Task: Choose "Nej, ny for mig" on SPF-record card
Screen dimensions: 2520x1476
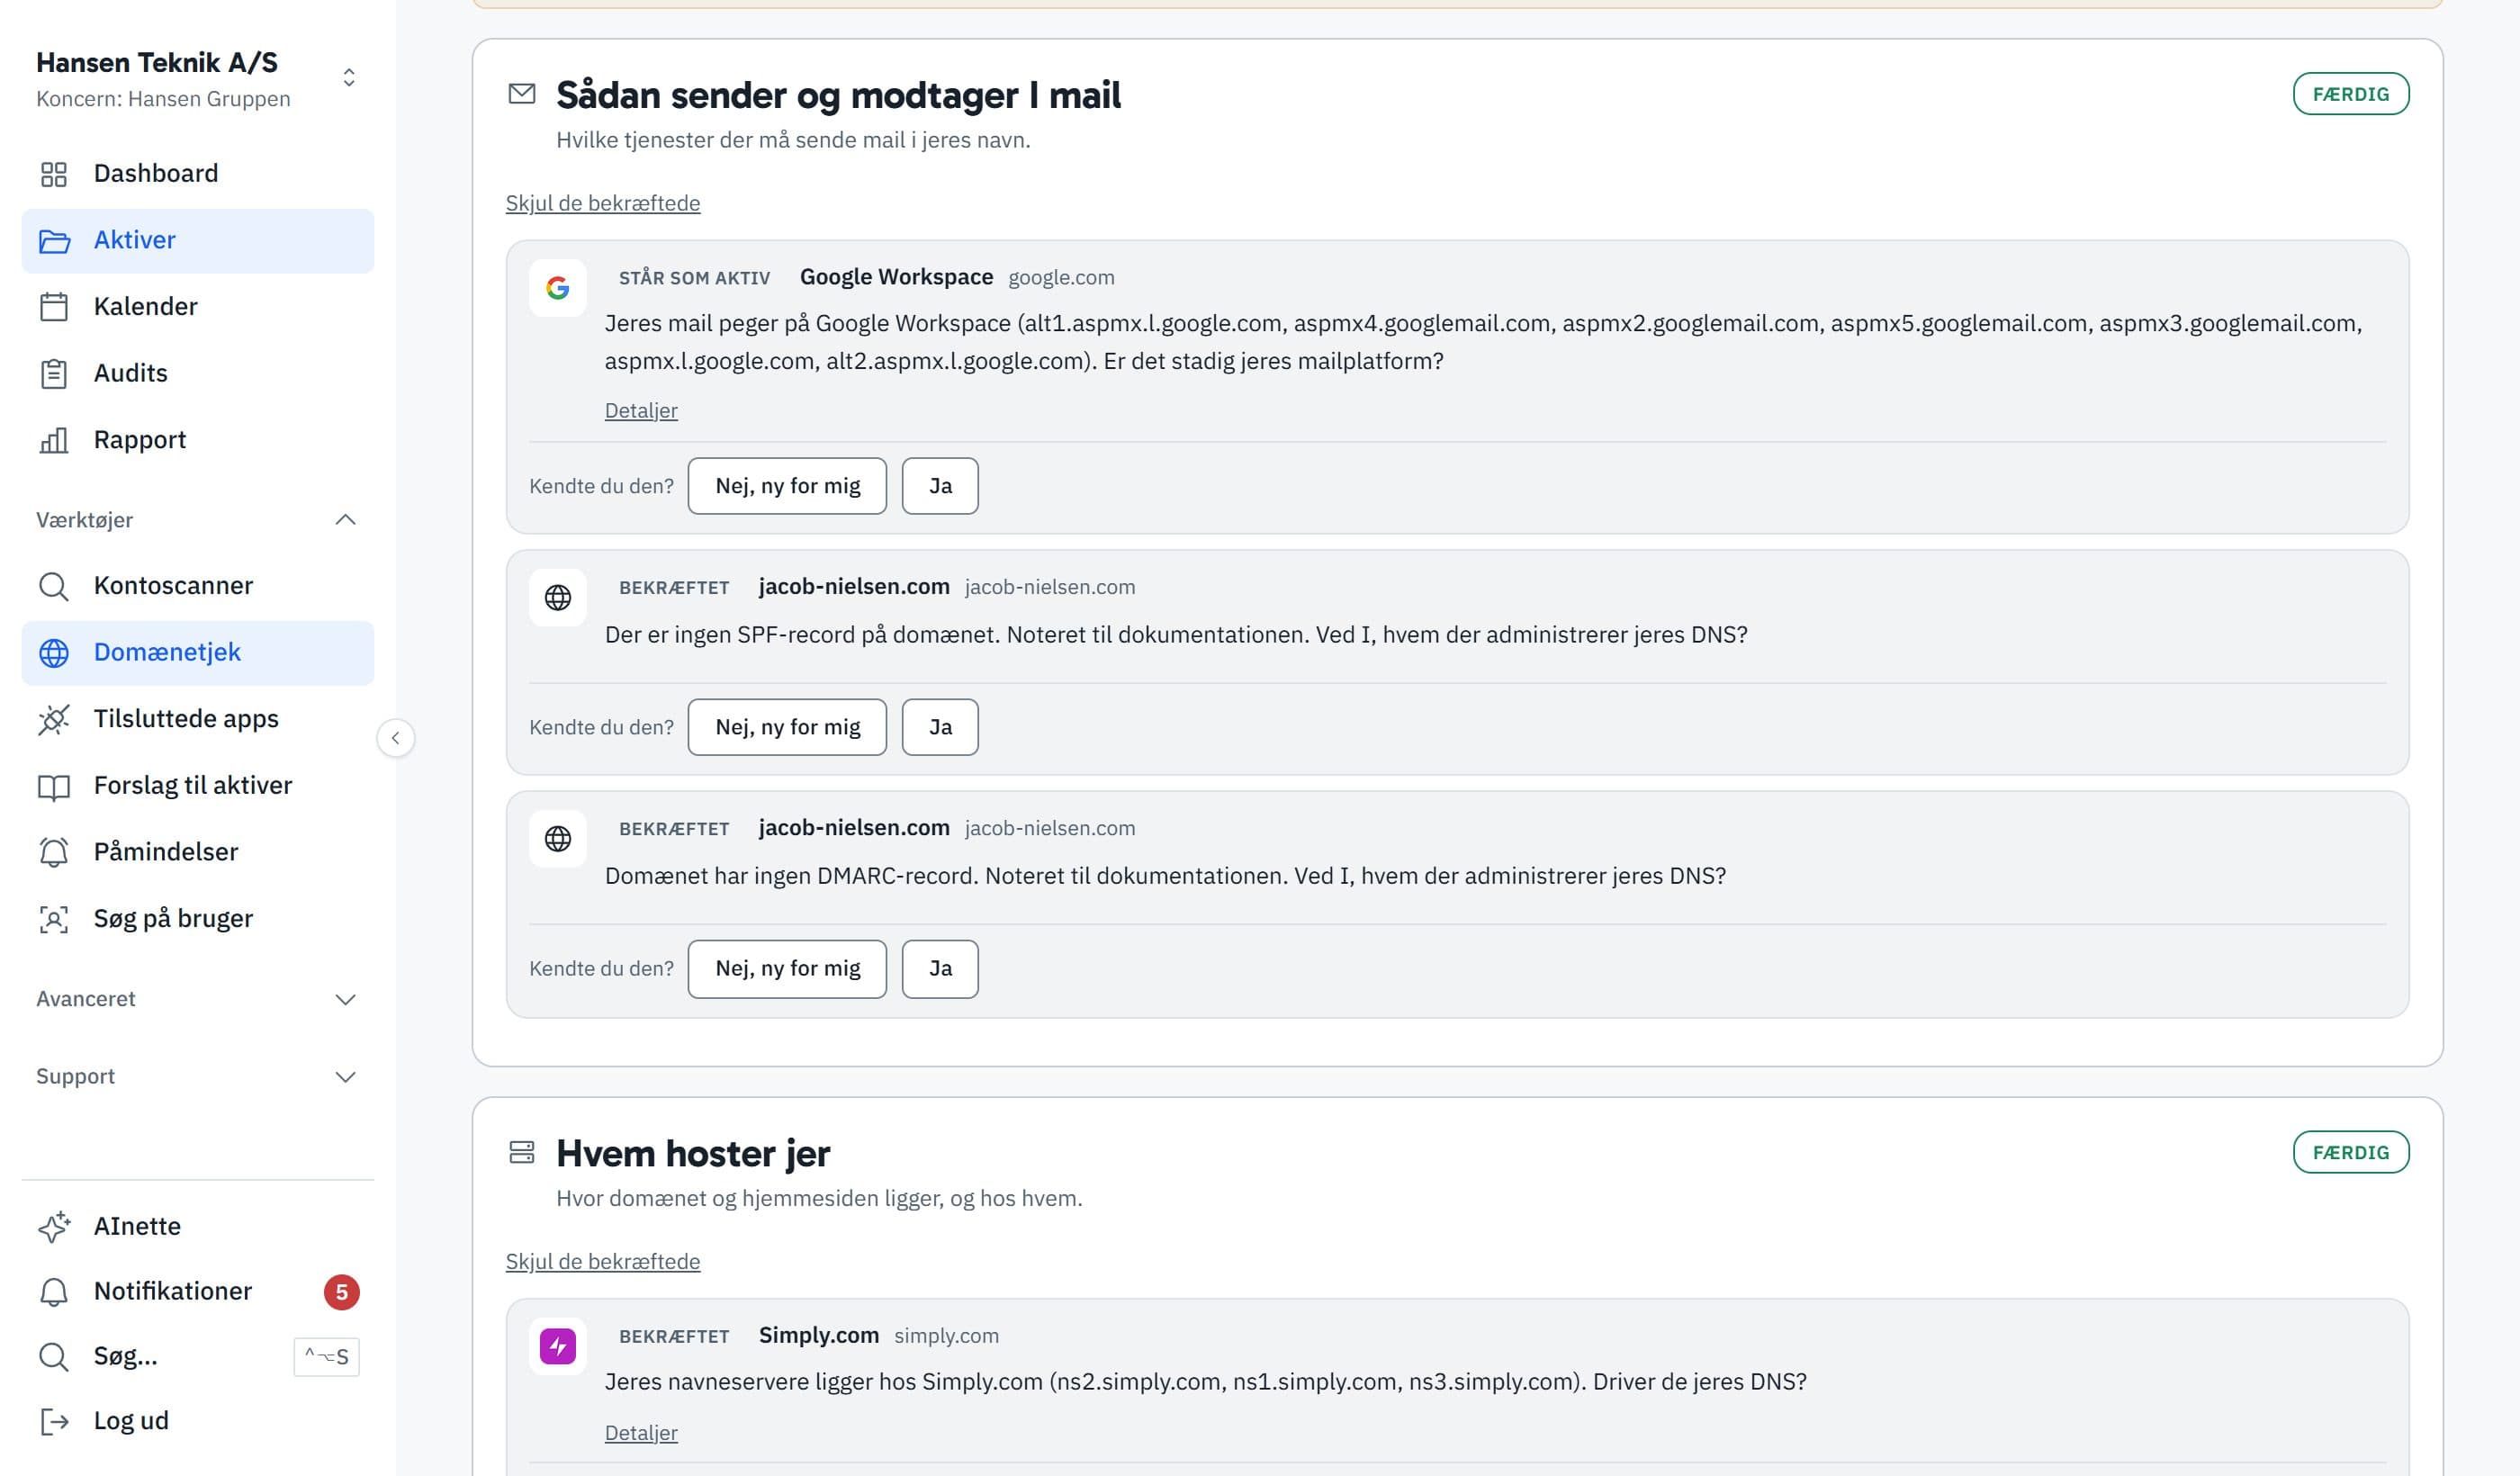Action: [x=787, y=727]
